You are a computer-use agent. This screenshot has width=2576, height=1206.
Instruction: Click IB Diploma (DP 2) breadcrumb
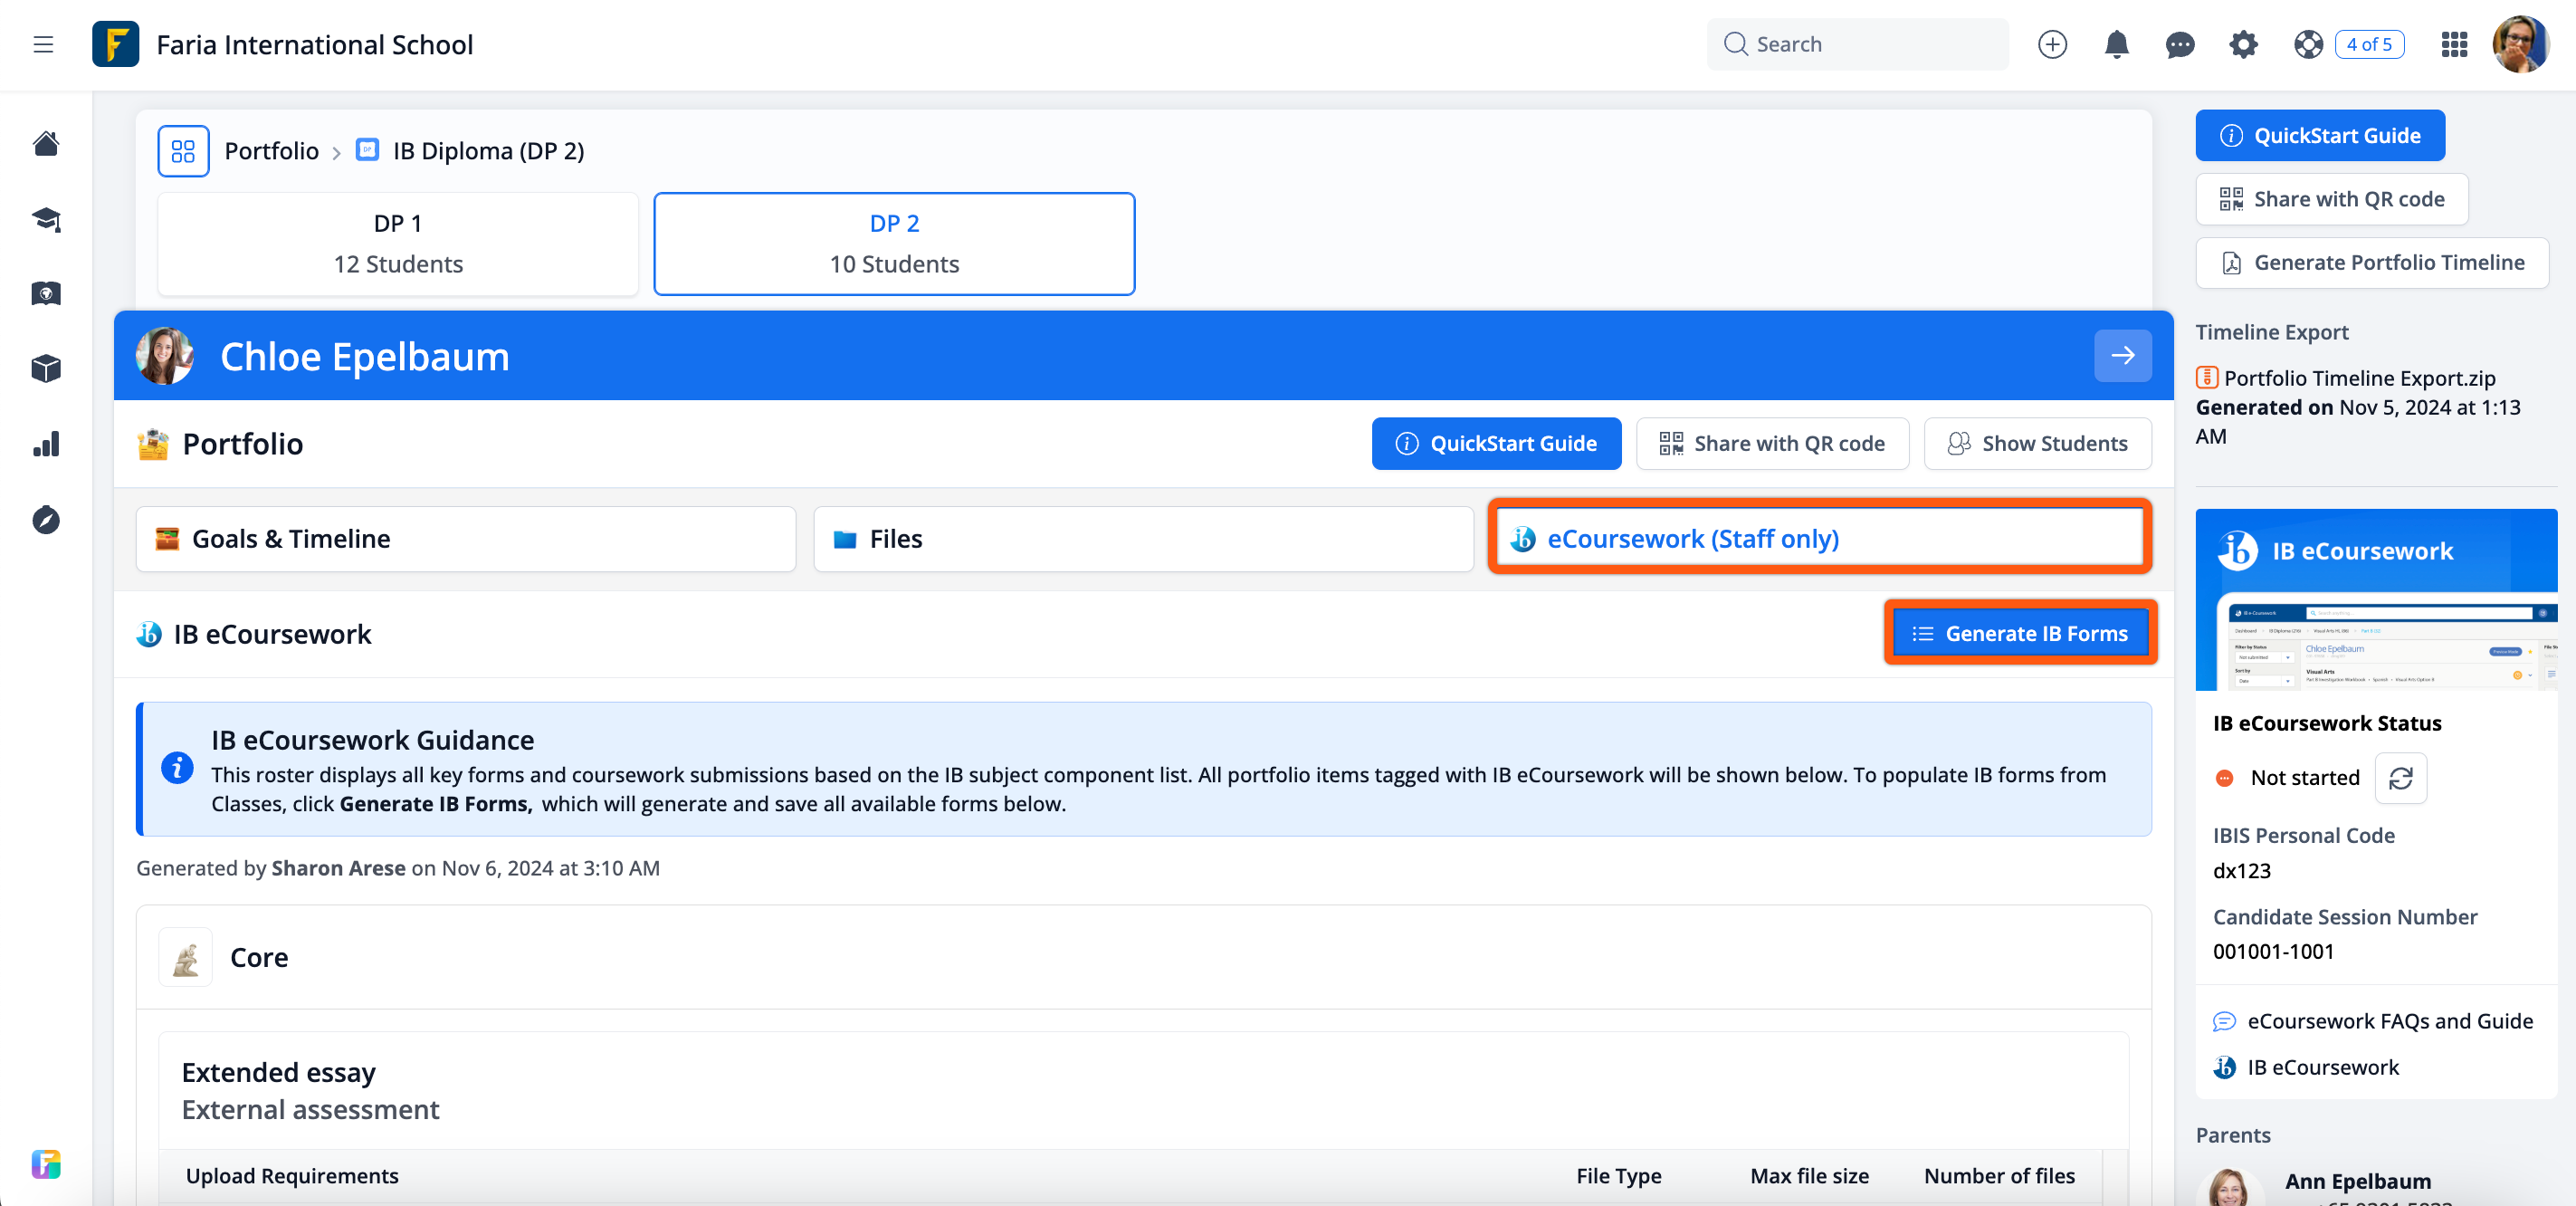tap(488, 151)
